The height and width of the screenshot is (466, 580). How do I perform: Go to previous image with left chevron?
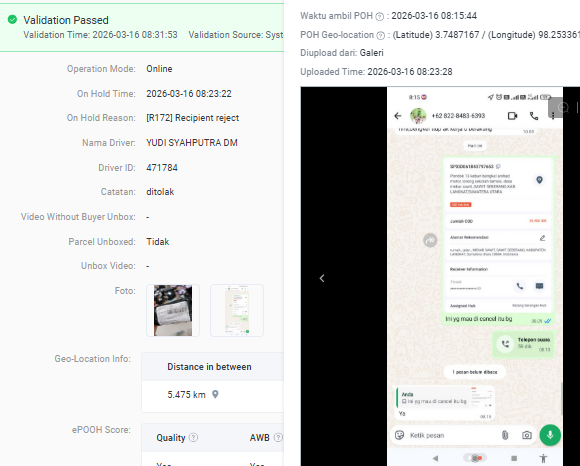click(322, 278)
